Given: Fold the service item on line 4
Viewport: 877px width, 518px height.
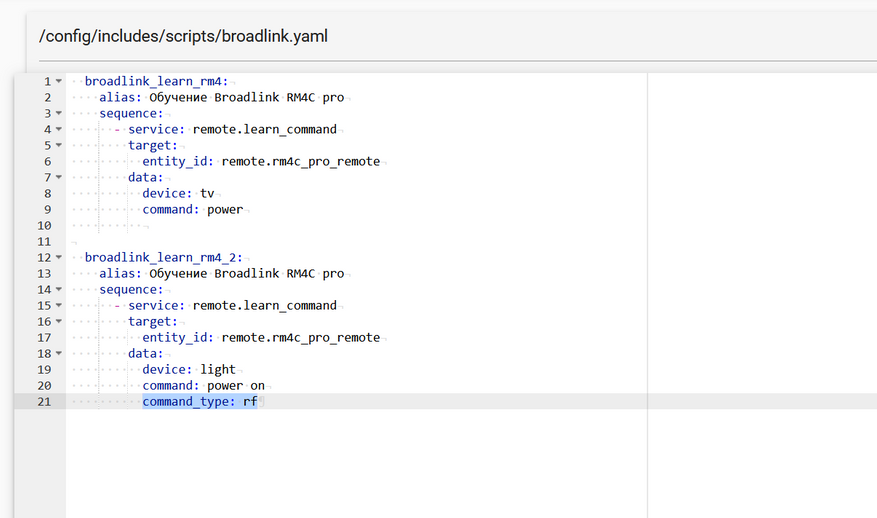Looking at the screenshot, I should tap(59, 130).
